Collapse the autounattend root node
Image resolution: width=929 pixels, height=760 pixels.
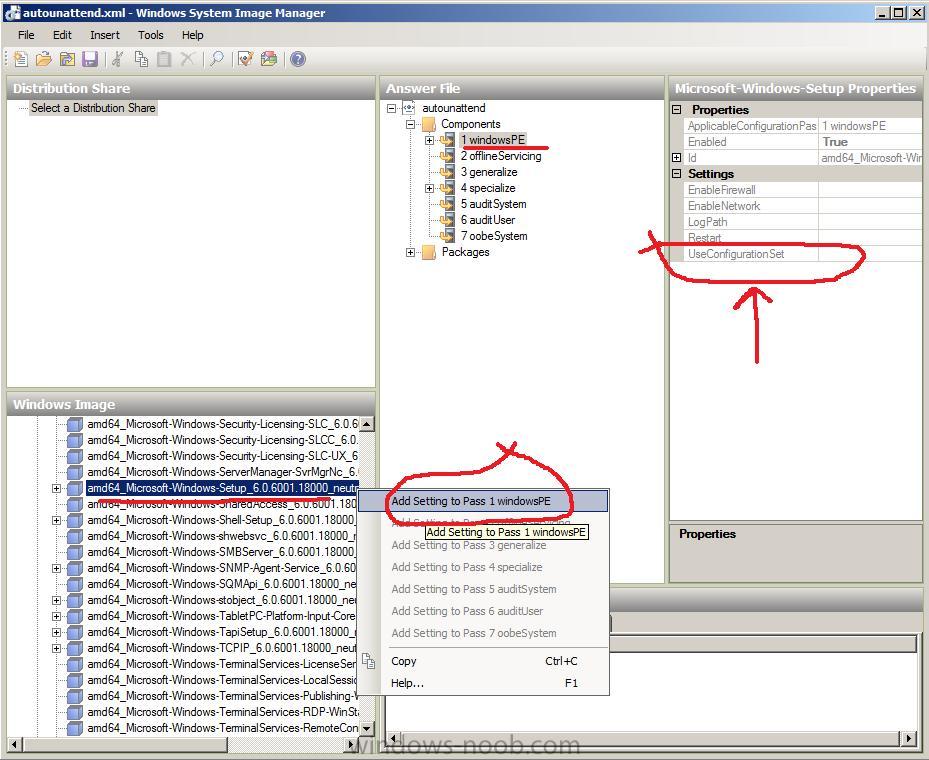pos(391,108)
